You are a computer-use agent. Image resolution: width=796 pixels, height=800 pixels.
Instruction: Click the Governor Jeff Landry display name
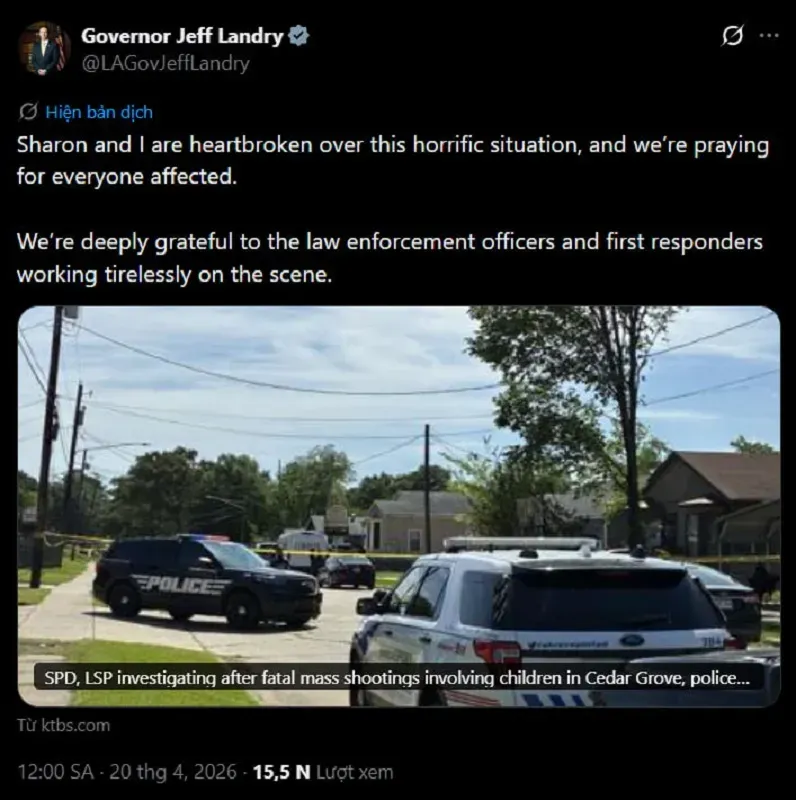pos(182,36)
